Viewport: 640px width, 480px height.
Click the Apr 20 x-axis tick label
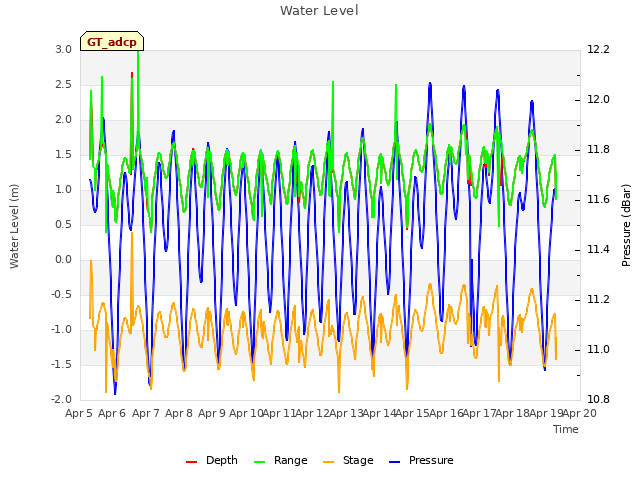579,413
